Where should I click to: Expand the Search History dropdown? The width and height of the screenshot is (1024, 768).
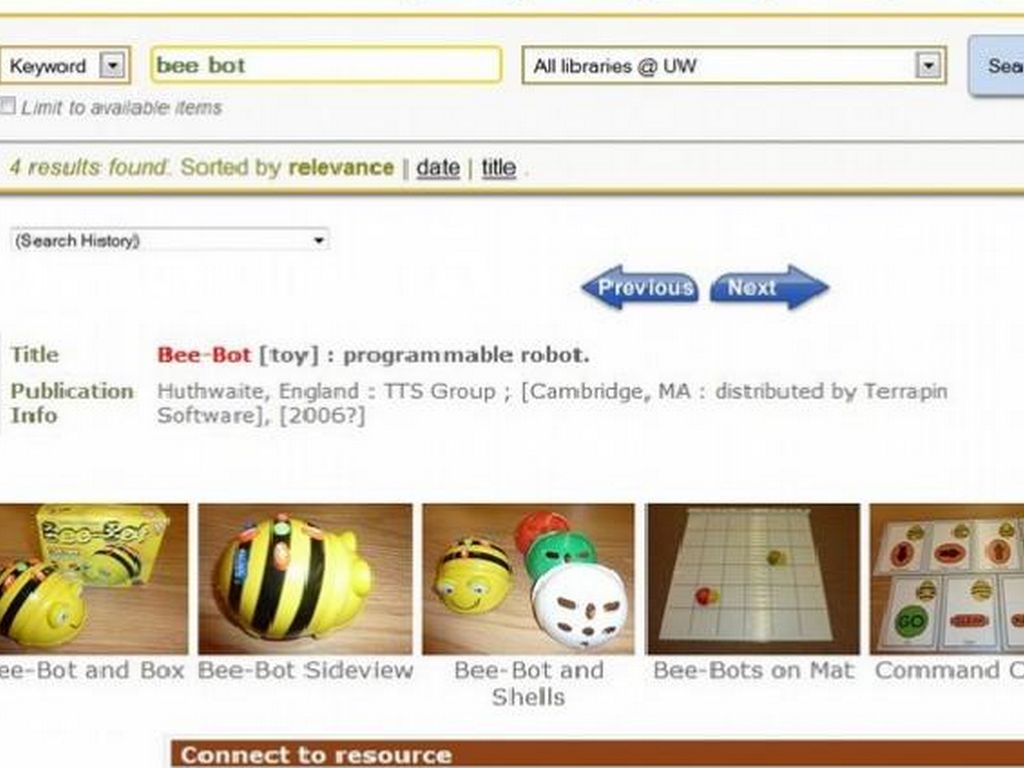(170, 240)
